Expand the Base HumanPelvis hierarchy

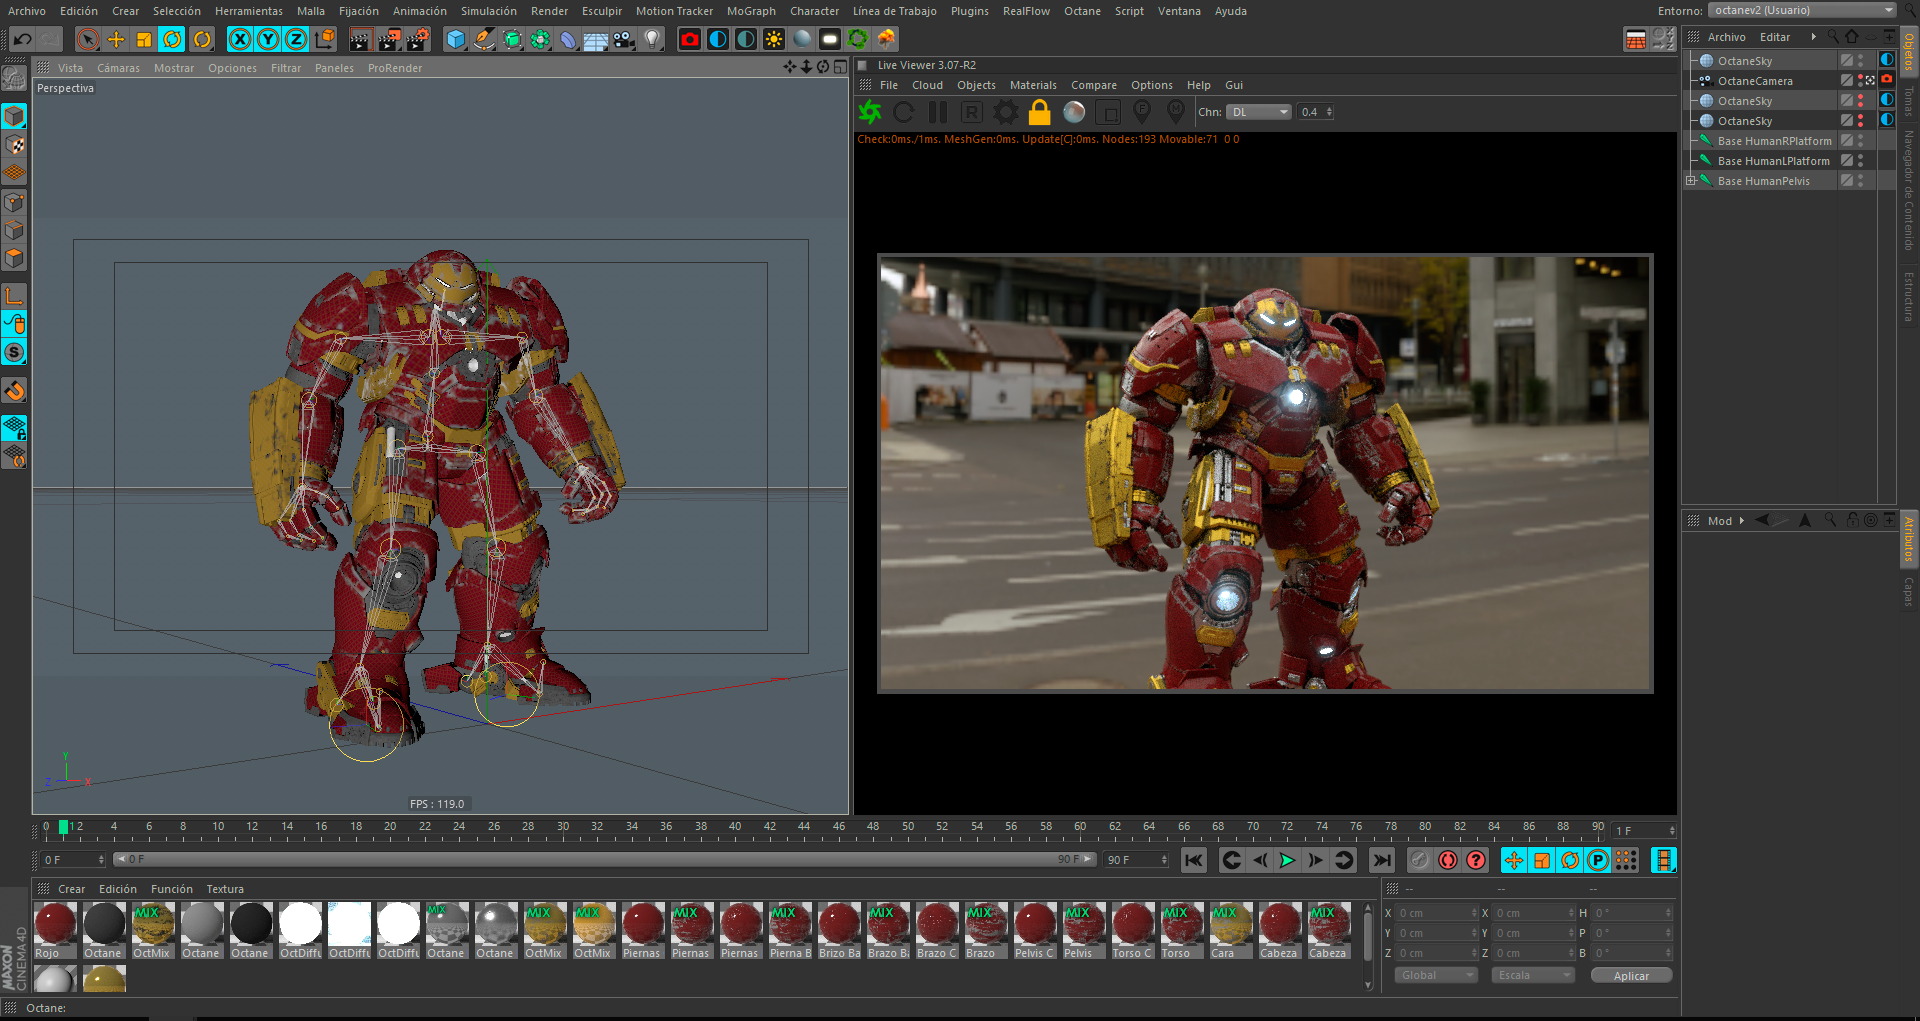(x=1691, y=180)
